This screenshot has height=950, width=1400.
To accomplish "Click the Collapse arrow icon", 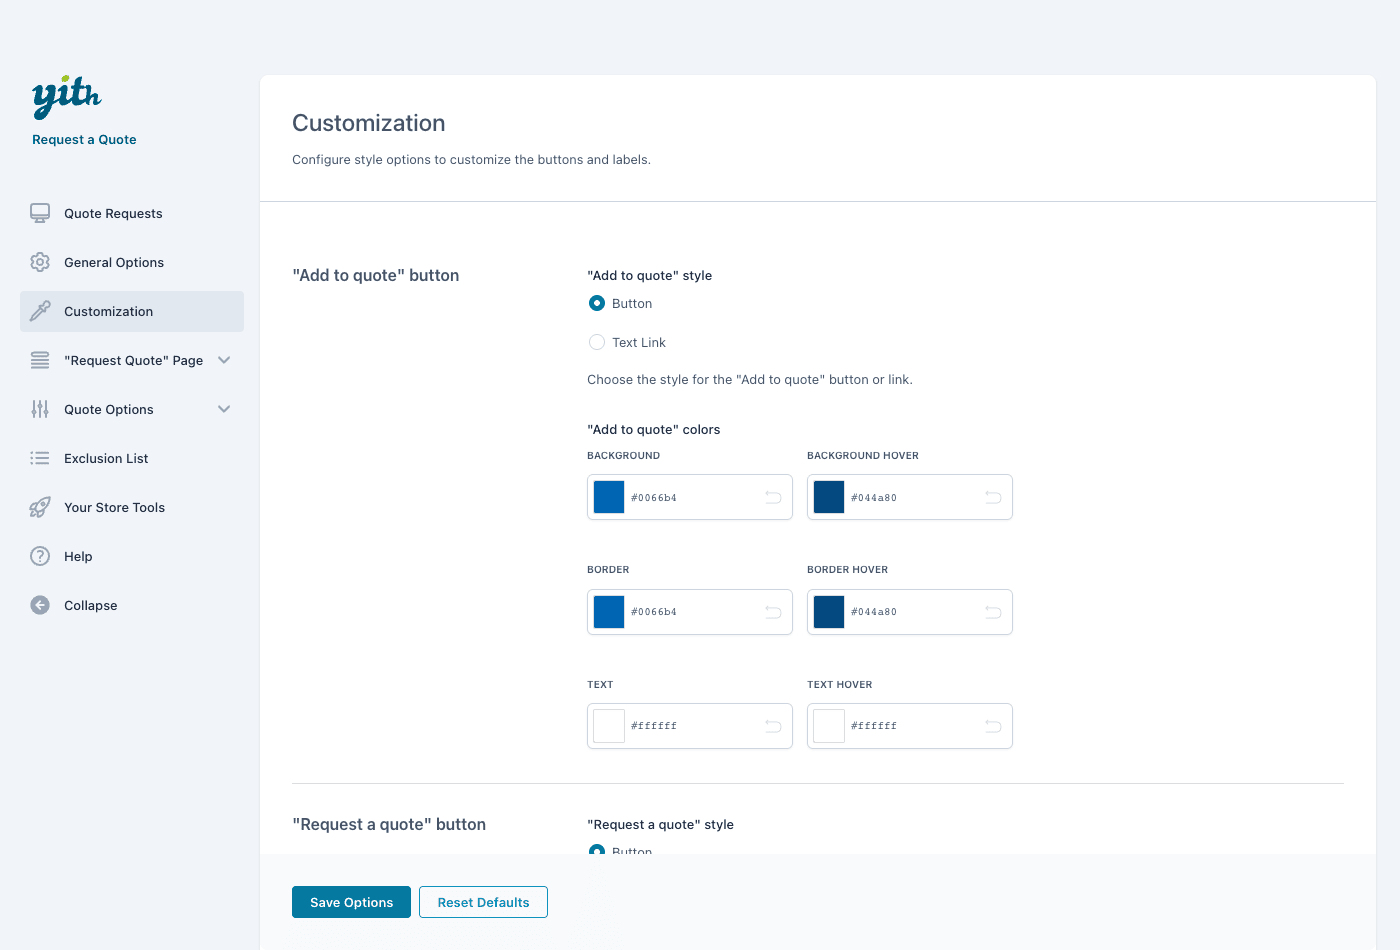I will coord(40,605).
